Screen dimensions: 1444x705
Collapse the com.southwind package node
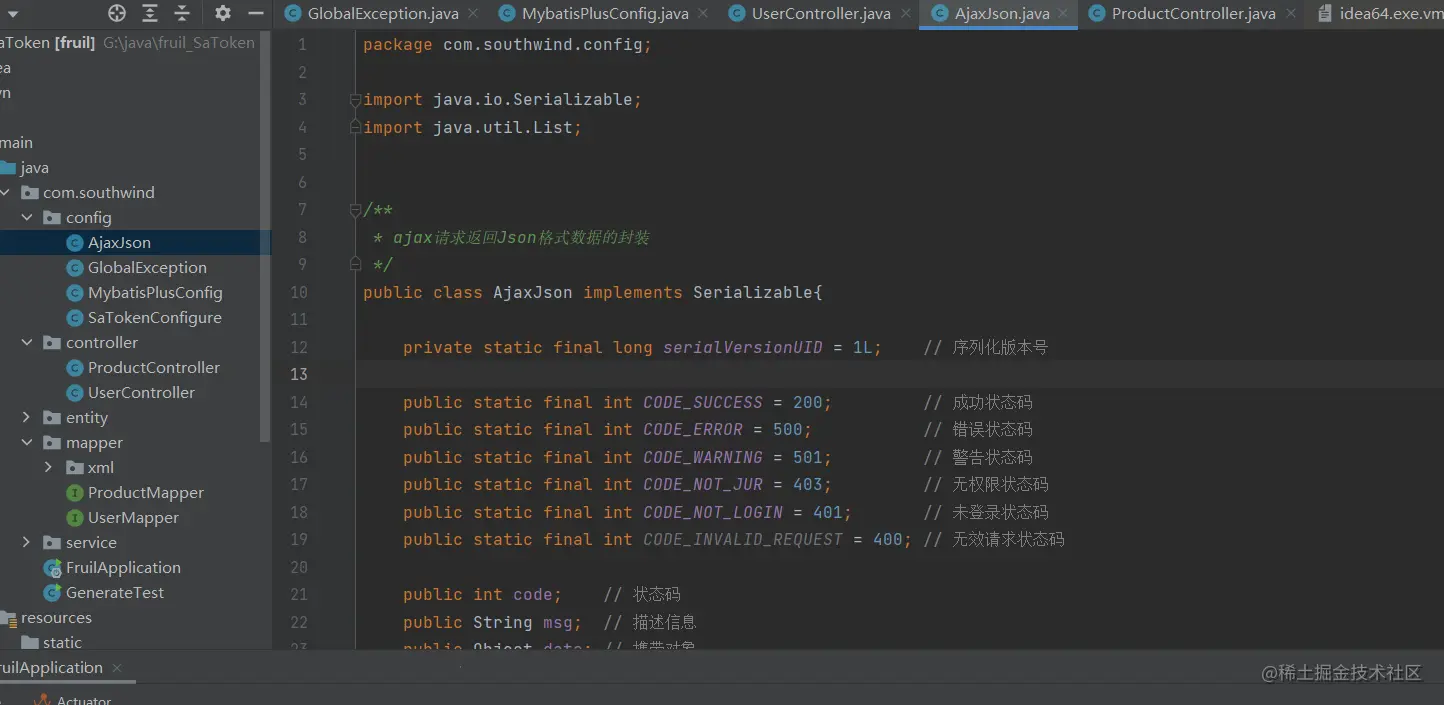pyautogui.click(x=6, y=193)
